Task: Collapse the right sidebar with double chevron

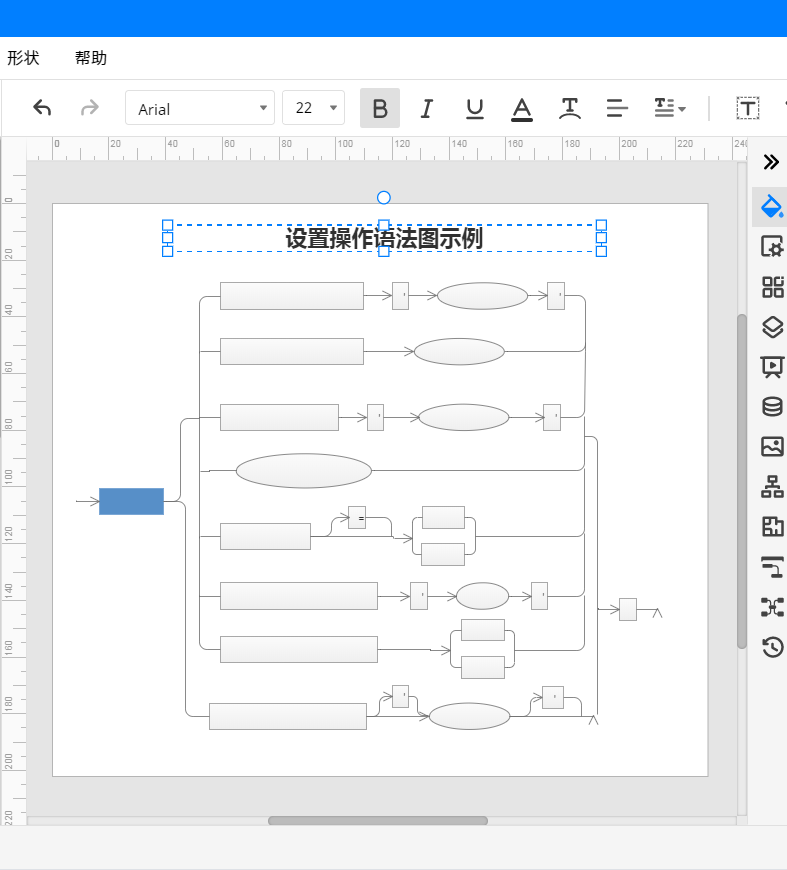Action: click(x=771, y=162)
